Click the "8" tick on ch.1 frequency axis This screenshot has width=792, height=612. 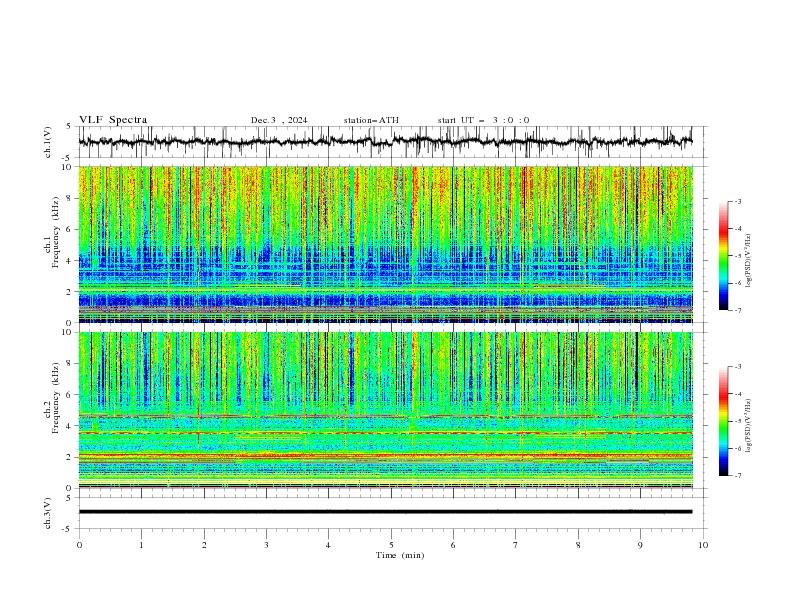[x=70, y=198]
